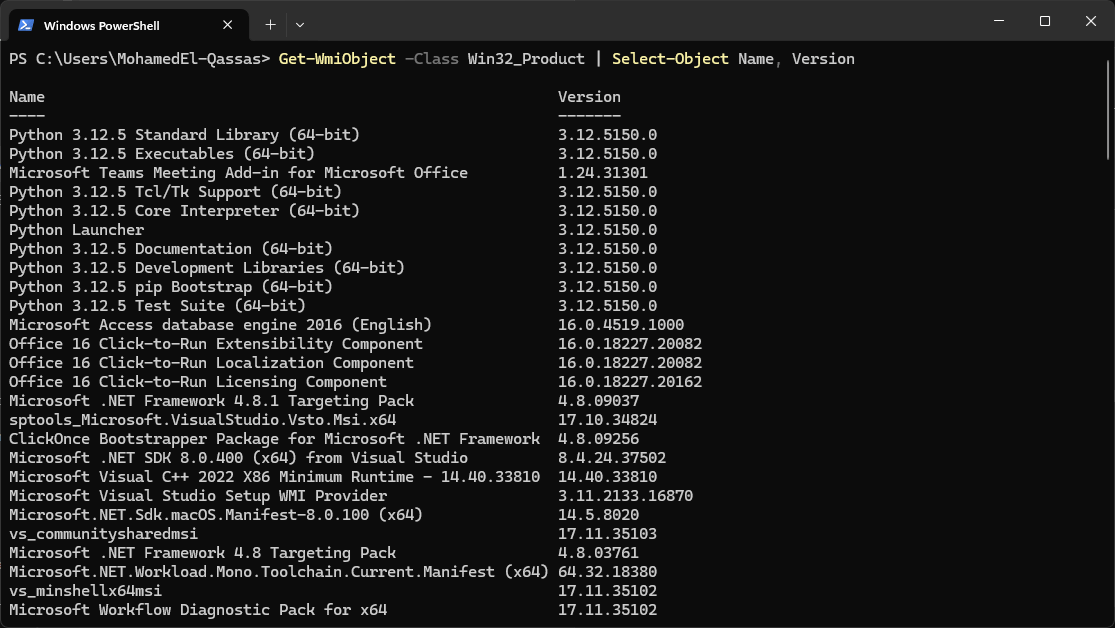Click Microsoft Access database engine 2016 row
The height and width of the screenshot is (628, 1115).
coord(220,325)
